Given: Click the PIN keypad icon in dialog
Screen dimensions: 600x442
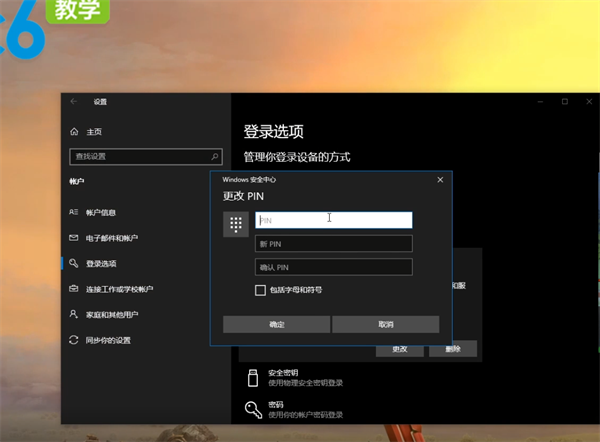Looking at the screenshot, I should tap(236, 225).
